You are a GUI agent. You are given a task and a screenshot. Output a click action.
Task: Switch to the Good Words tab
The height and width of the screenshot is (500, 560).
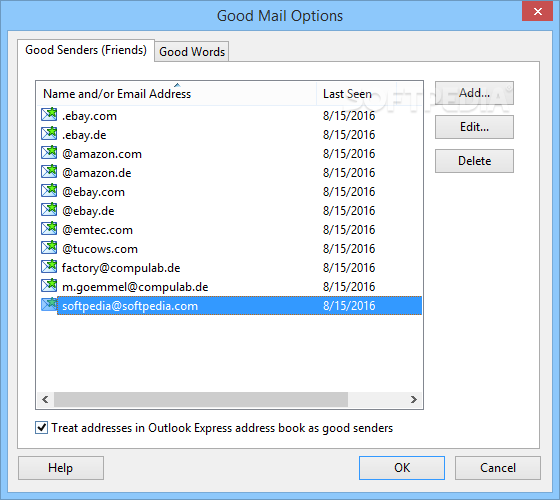pos(192,52)
